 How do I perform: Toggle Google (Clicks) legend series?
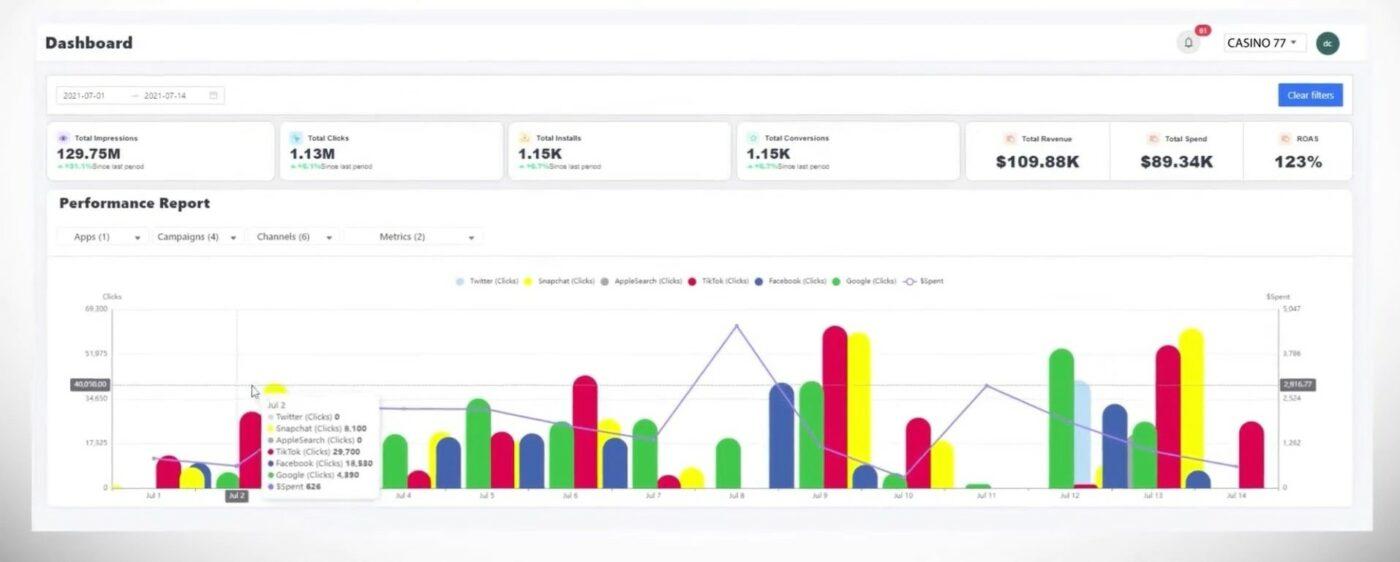pyautogui.click(x=863, y=281)
